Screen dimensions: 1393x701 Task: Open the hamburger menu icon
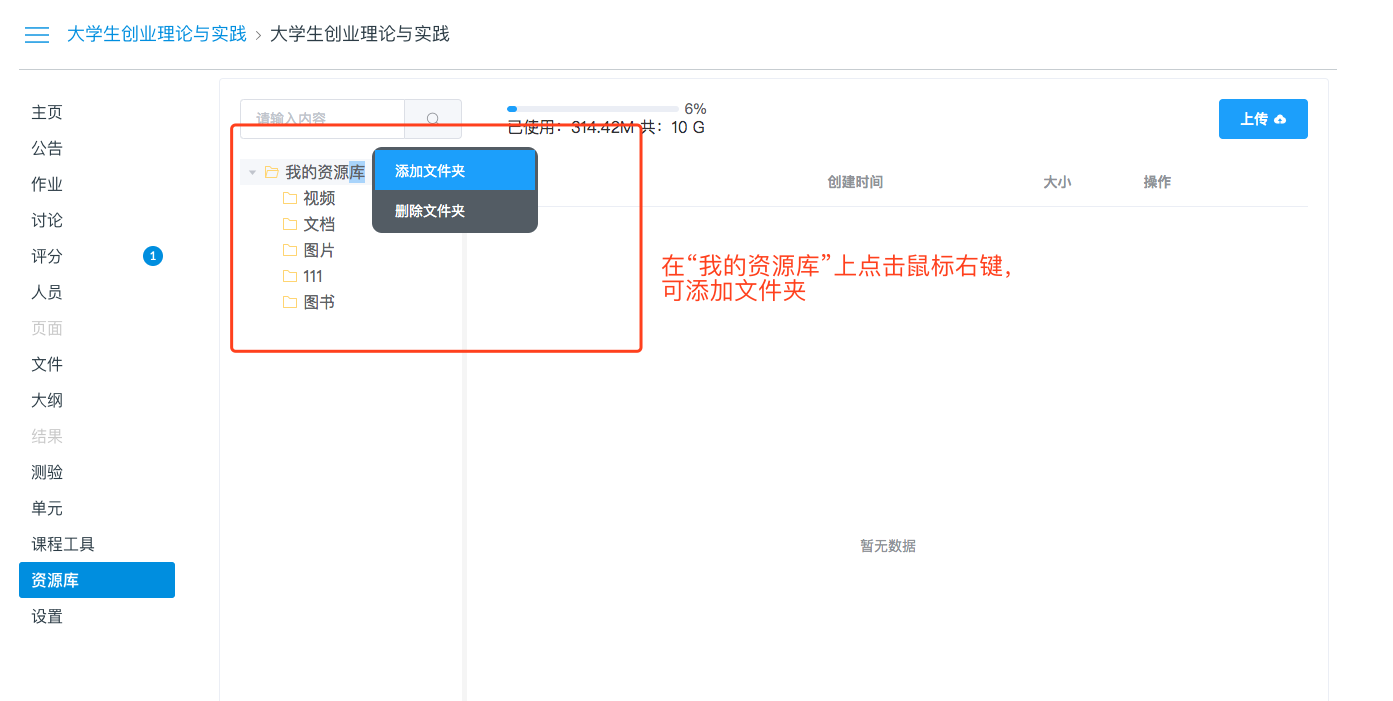pyautogui.click(x=37, y=35)
